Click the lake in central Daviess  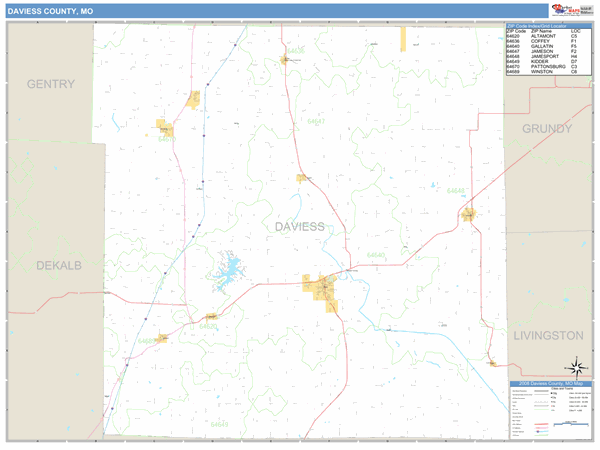click(x=229, y=269)
